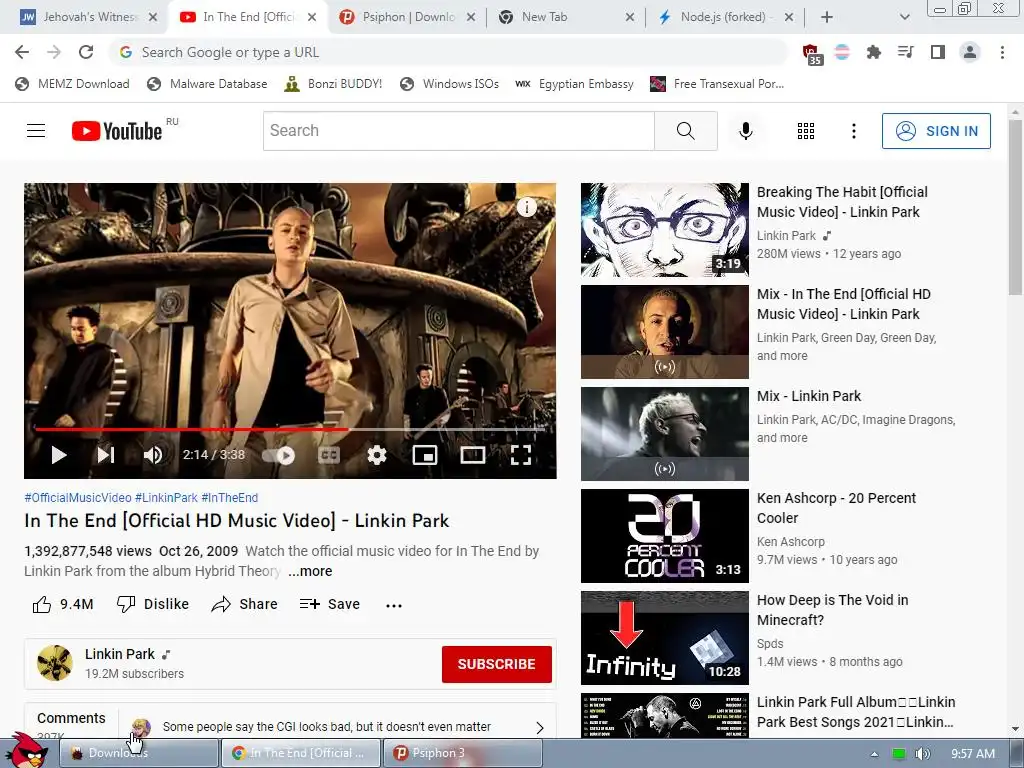Viewport: 1024px width, 768px height.
Task: Save the video to a playlist
Action: (330, 604)
